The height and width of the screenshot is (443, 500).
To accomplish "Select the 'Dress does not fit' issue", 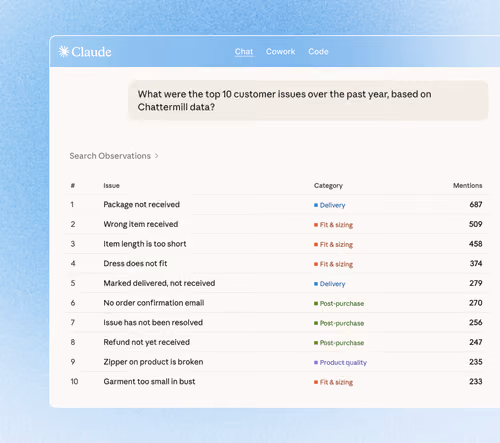I will coord(135,264).
